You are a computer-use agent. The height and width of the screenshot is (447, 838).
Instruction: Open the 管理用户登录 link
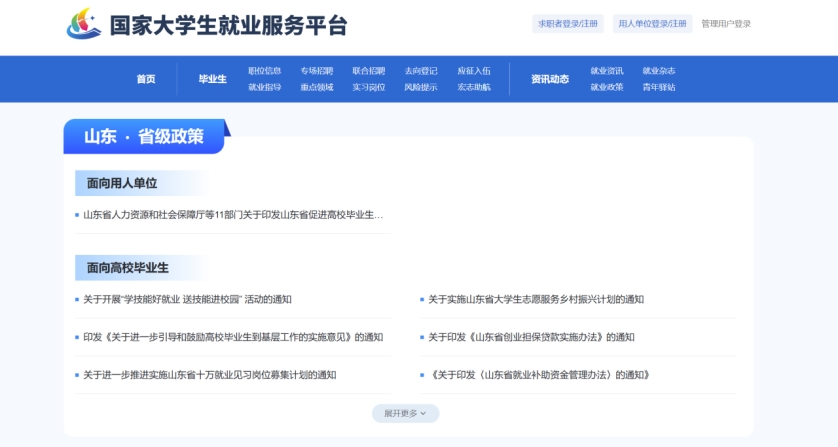tap(725, 24)
